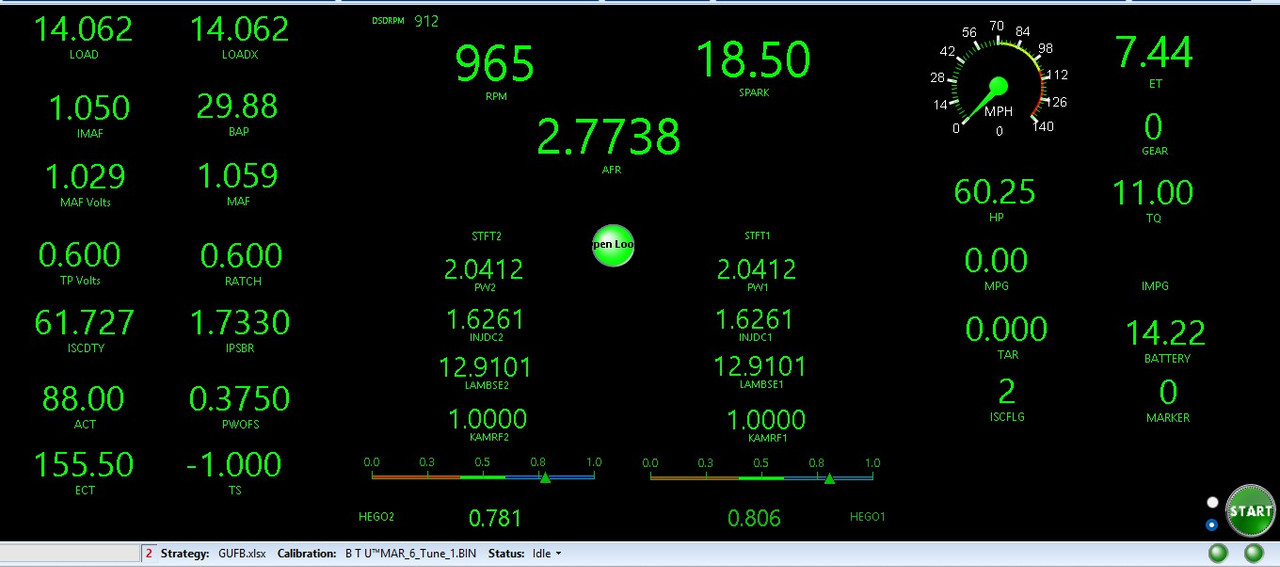Click the HEGO1 reading 0.806

pos(754,518)
